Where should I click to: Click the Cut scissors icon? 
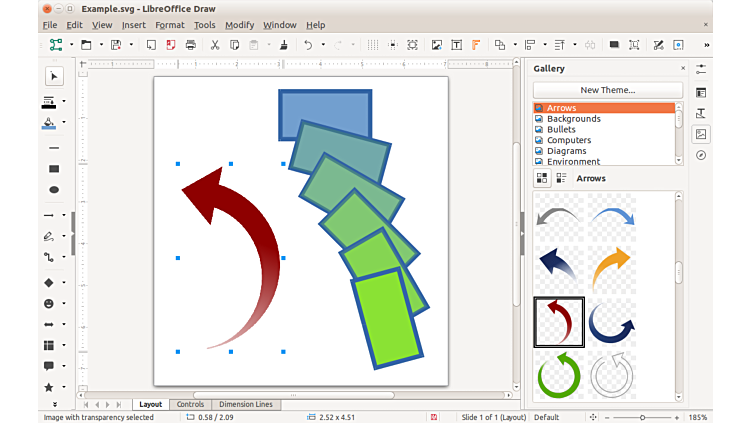[214, 45]
